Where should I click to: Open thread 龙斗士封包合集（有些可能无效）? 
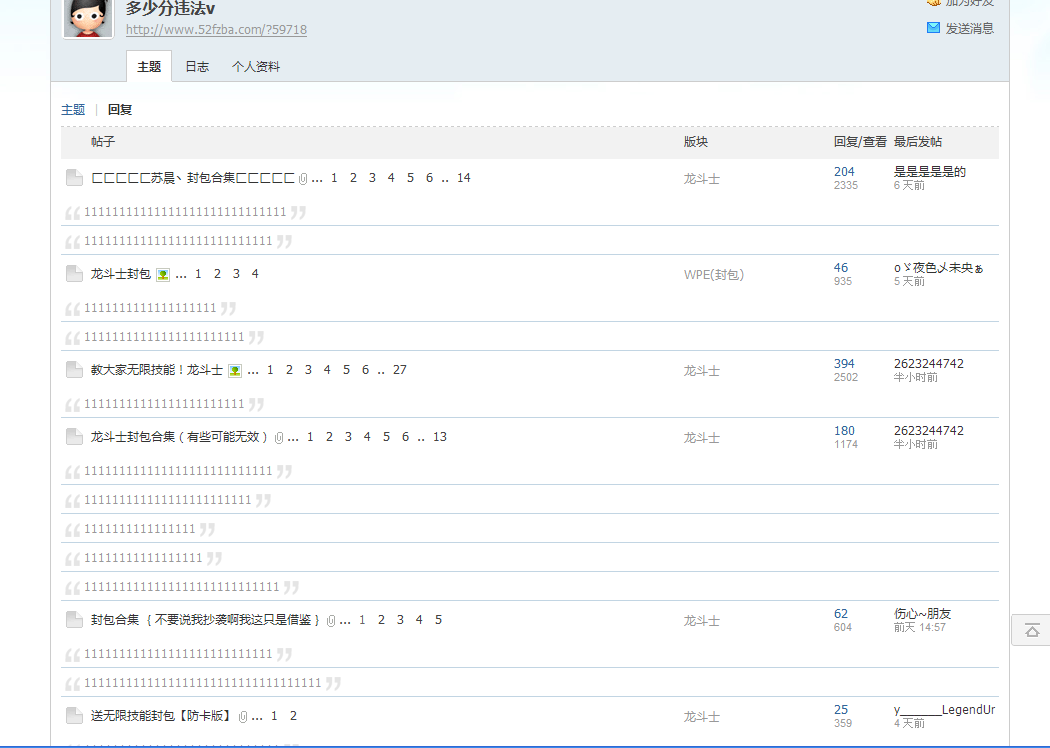pos(179,437)
